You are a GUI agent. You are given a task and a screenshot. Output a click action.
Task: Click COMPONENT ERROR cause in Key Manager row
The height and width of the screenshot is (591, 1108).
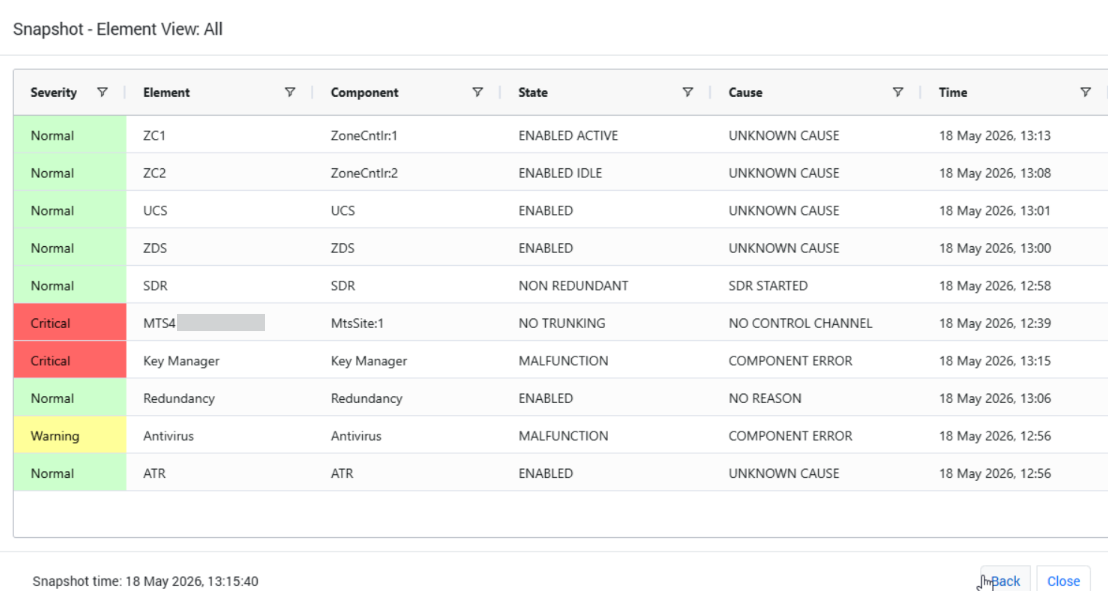coord(816,361)
